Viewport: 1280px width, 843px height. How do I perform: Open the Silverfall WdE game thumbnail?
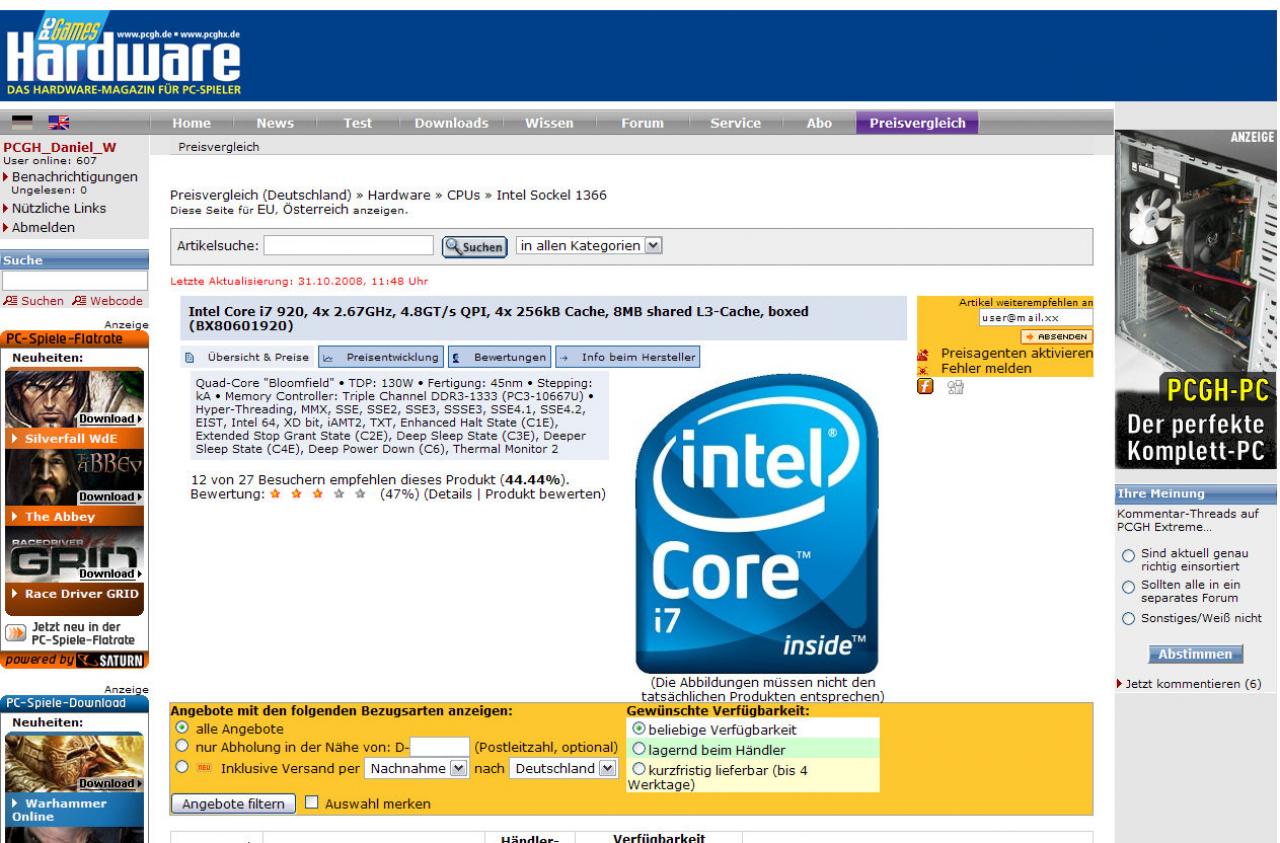coord(75,397)
